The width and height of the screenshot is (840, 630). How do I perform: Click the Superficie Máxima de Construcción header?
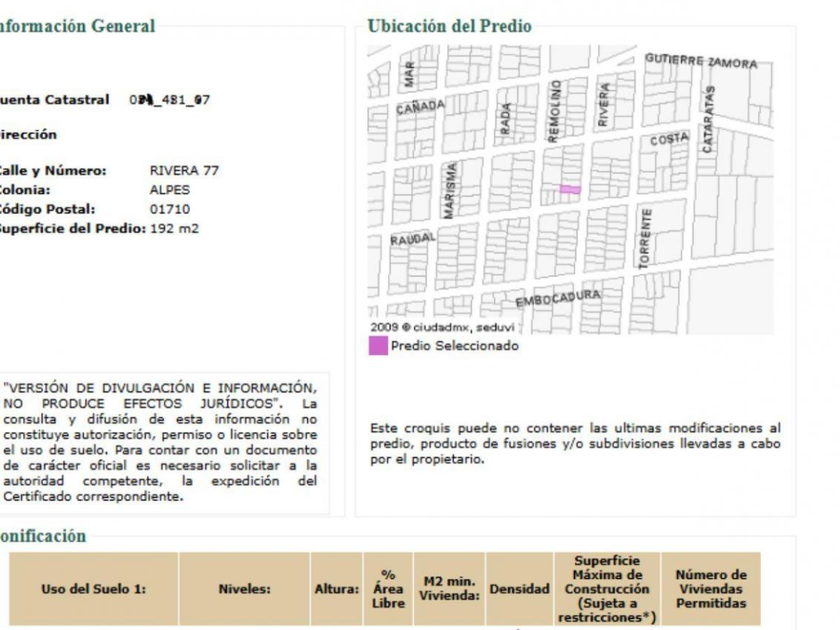[607, 589]
